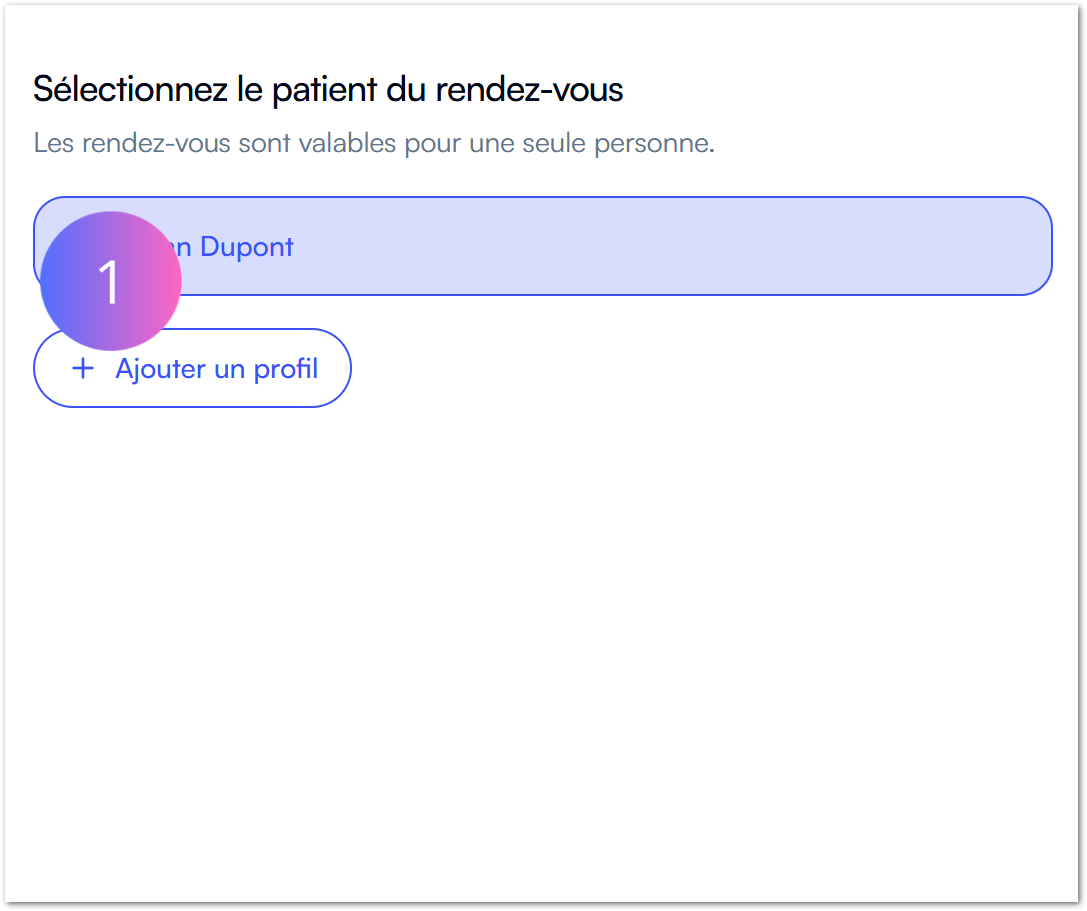Select the heading Sélectionnez le patient du rendez-vous

click(x=327, y=89)
